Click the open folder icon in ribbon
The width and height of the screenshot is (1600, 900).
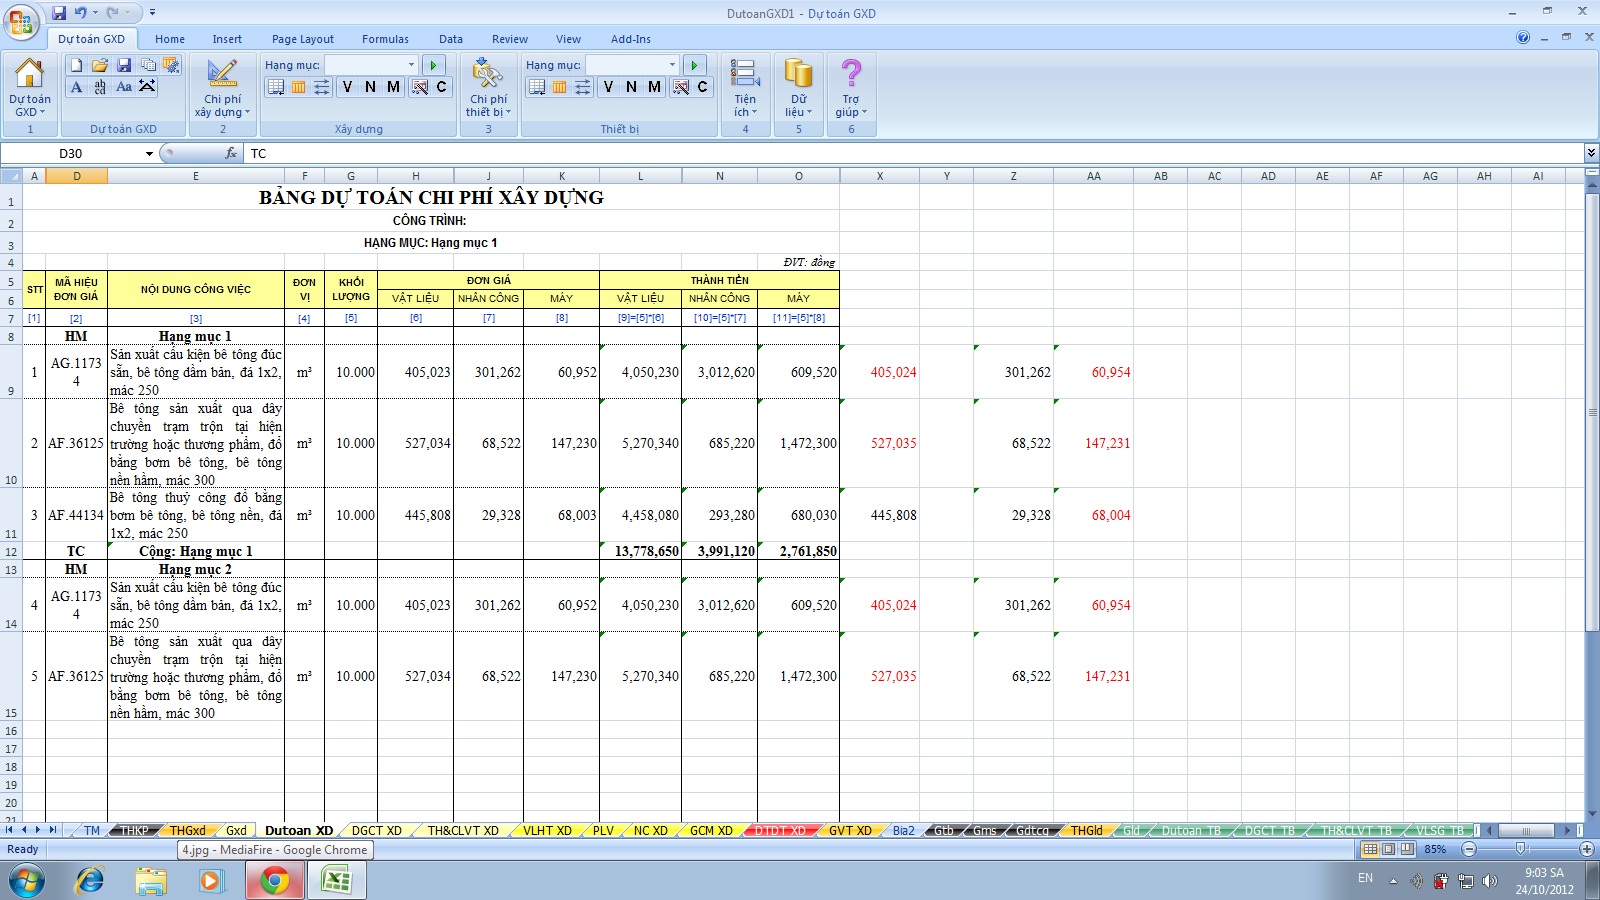(100, 65)
